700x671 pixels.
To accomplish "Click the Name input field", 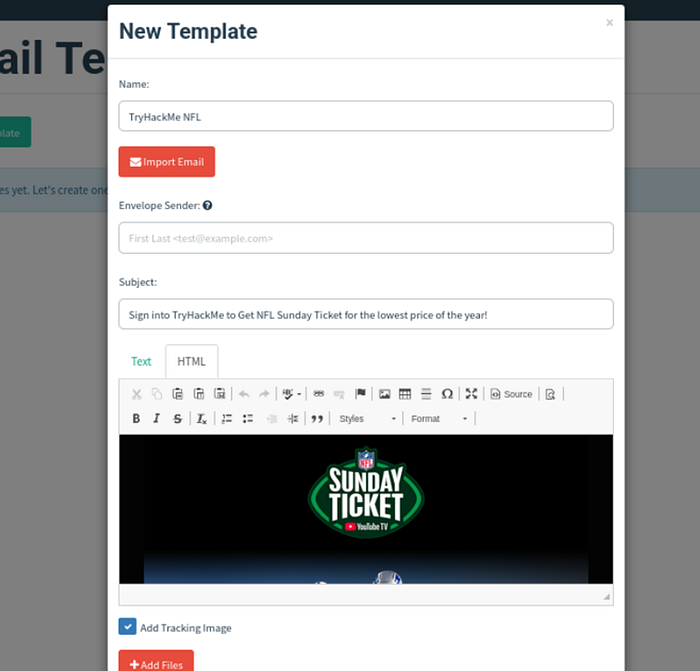I will pos(366,116).
